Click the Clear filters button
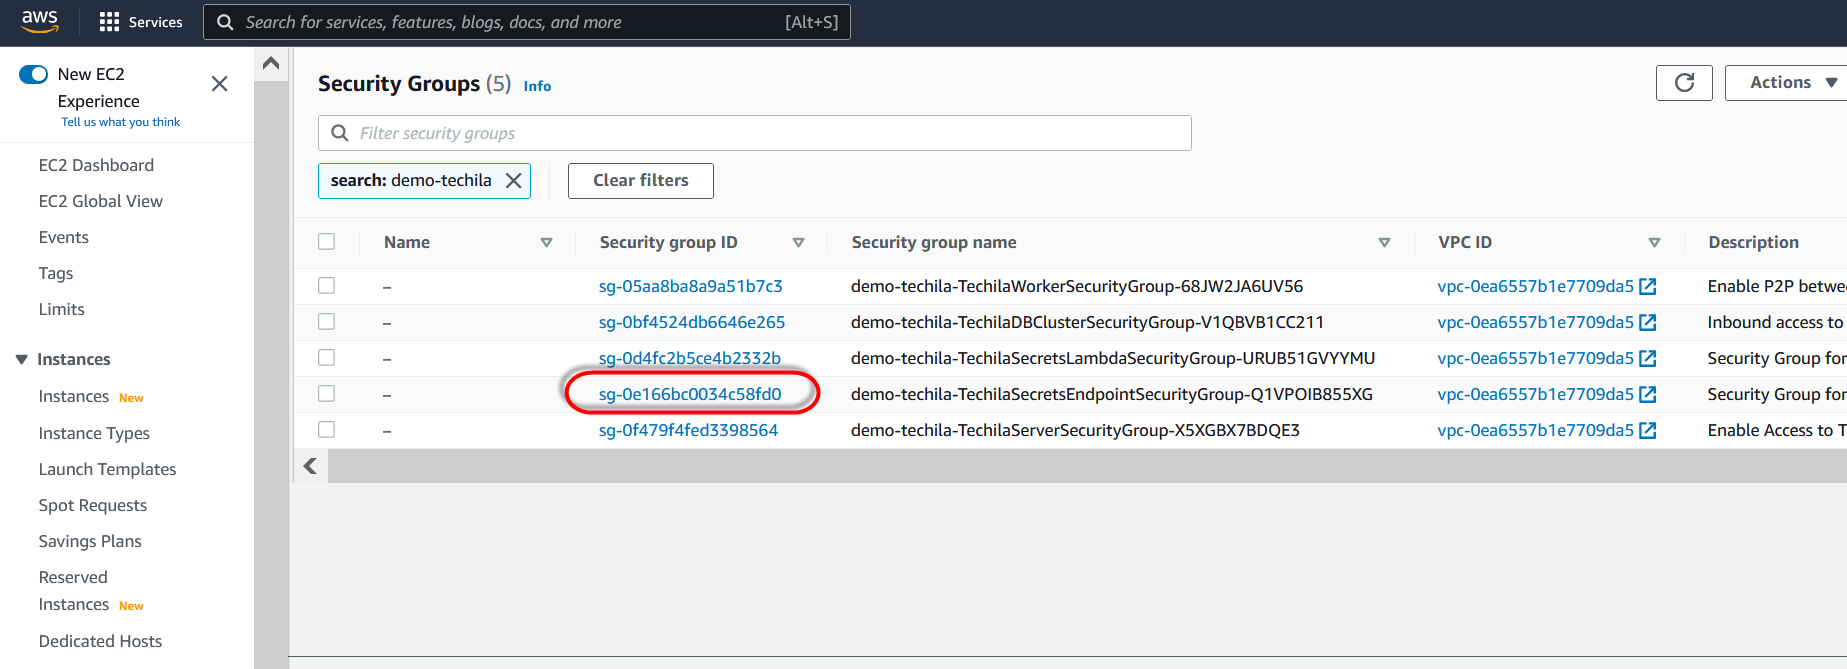The image size is (1847, 669). [x=640, y=181]
